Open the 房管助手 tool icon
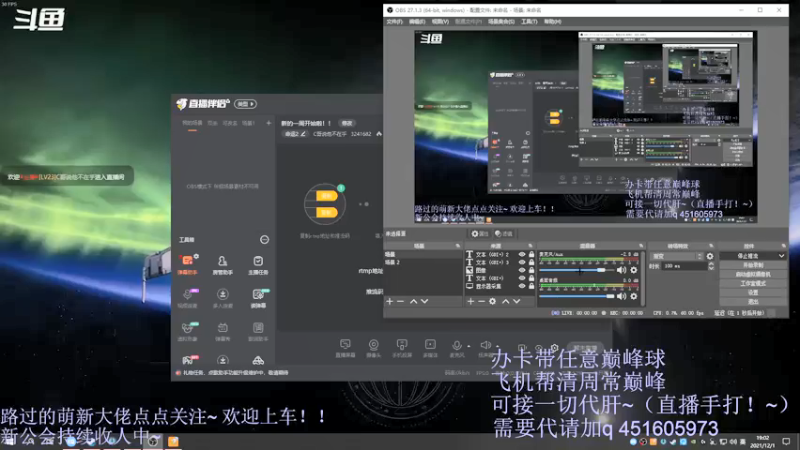 pos(222,265)
